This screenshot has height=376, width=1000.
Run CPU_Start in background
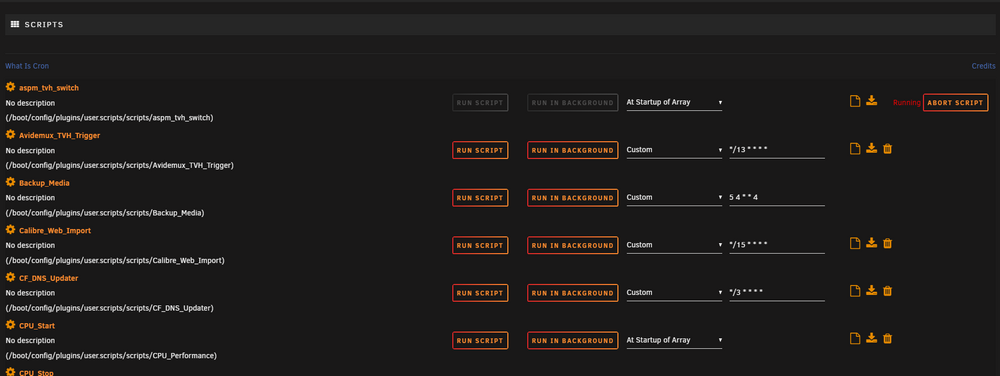tap(573, 340)
